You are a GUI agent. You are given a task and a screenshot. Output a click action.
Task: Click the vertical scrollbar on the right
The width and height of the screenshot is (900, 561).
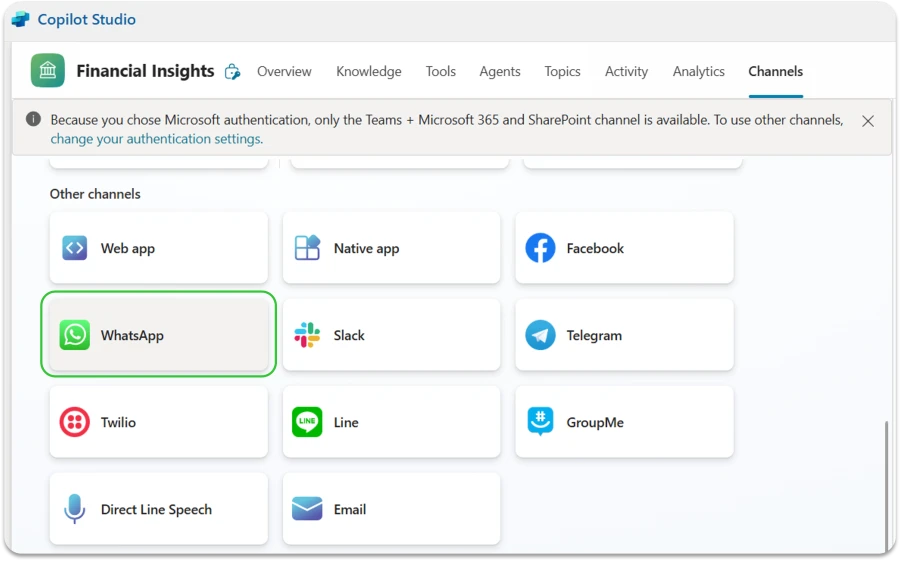click(x=886, y=480)
